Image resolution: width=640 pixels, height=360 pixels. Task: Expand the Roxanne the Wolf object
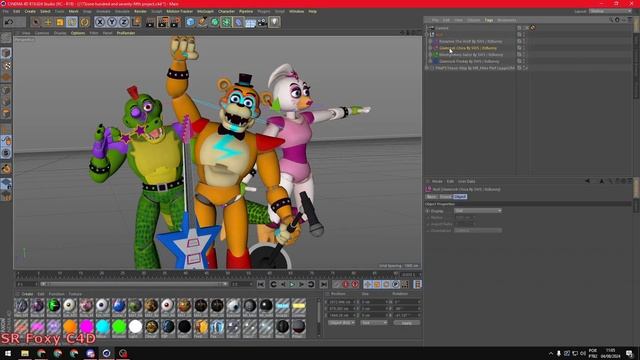(x=430, y=41)
